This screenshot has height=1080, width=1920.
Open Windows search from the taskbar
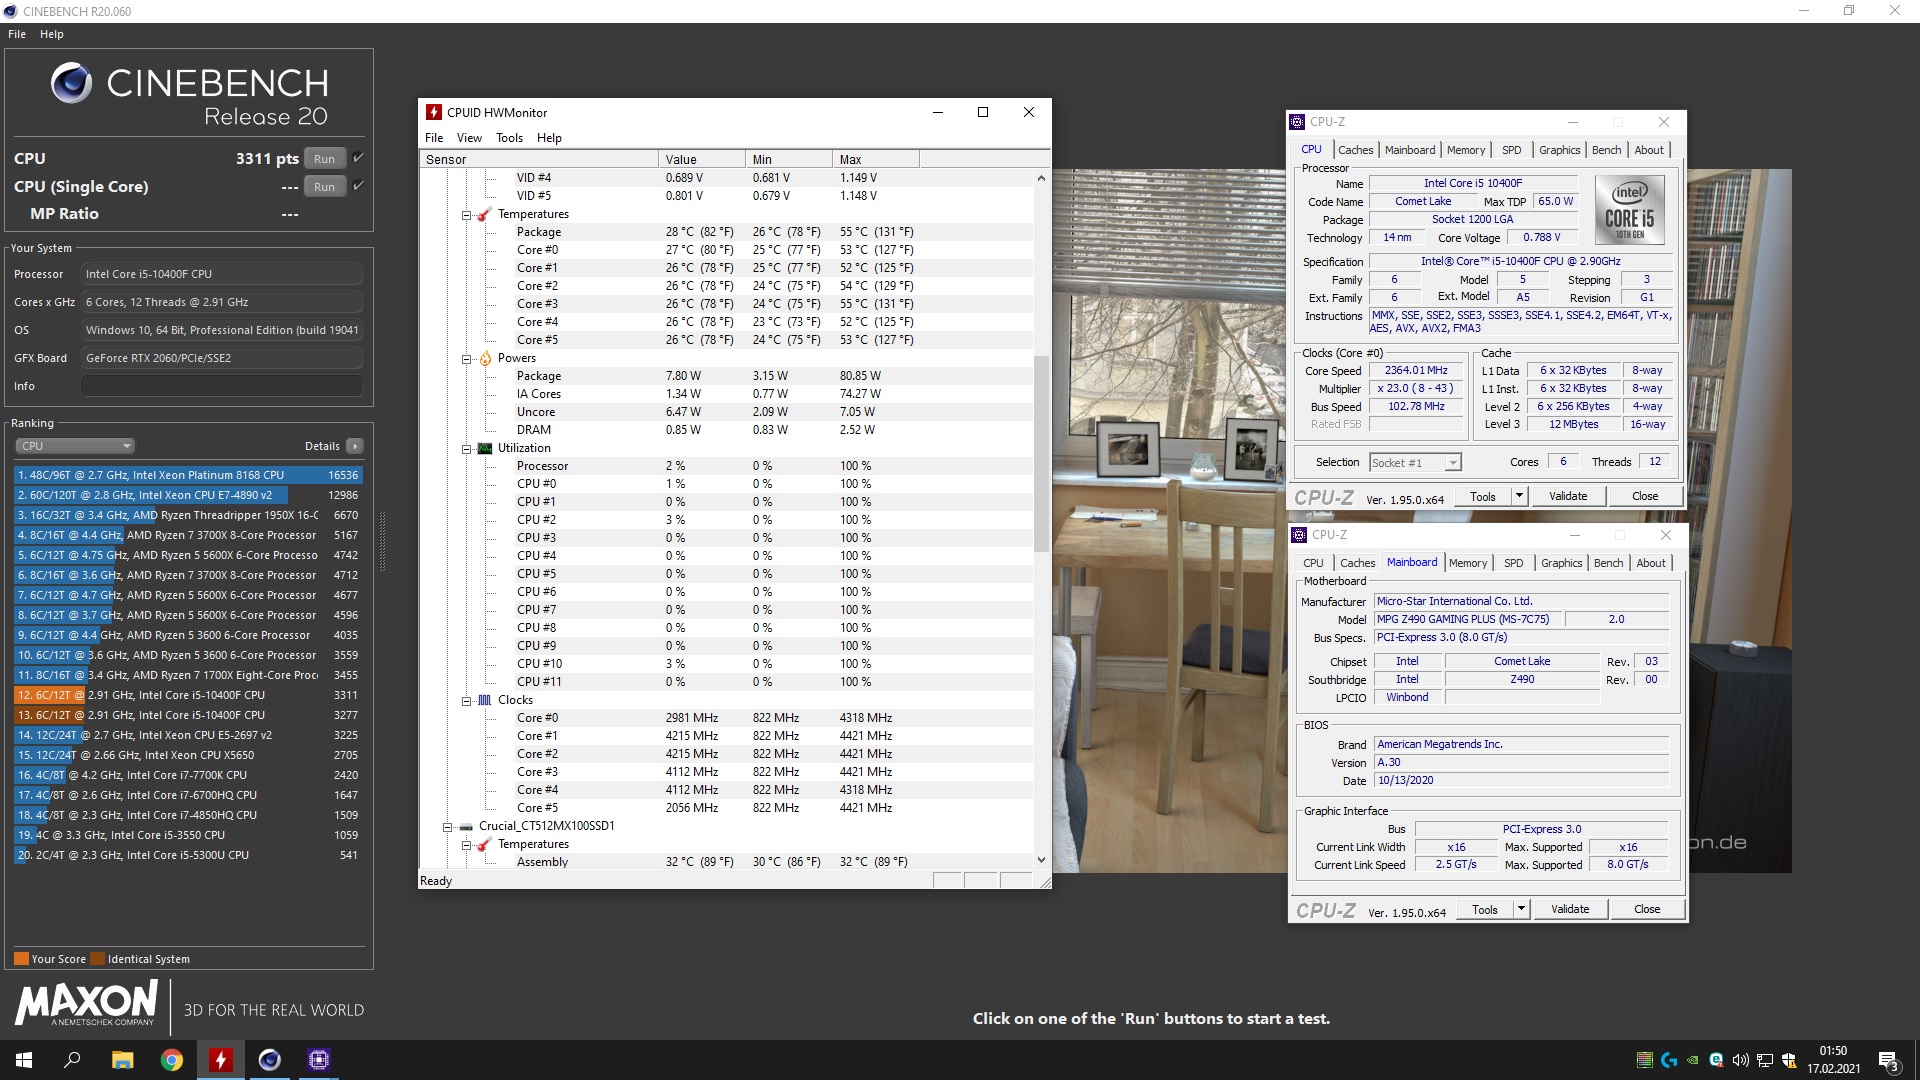[x=72, y=1060]
